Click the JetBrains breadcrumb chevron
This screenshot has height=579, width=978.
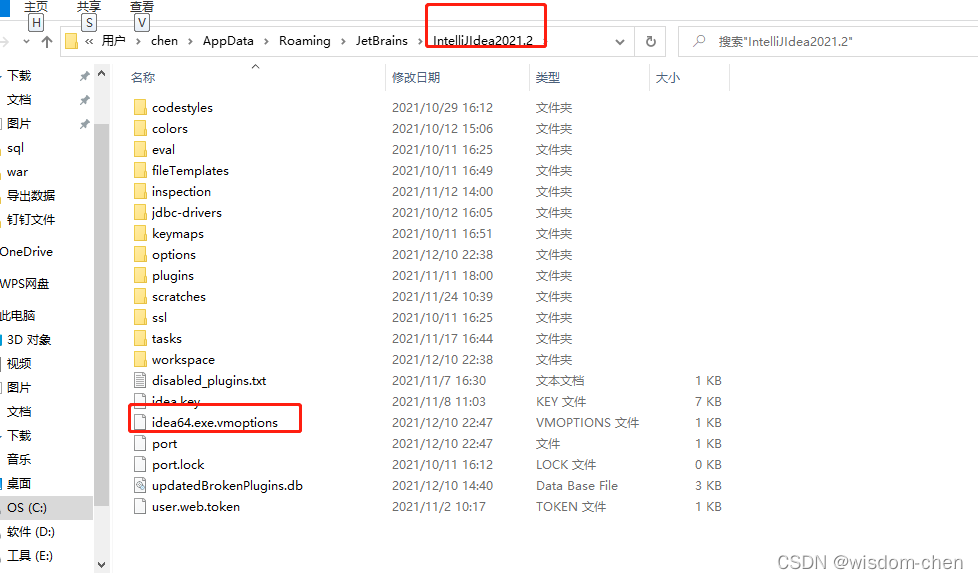(422, 41)
